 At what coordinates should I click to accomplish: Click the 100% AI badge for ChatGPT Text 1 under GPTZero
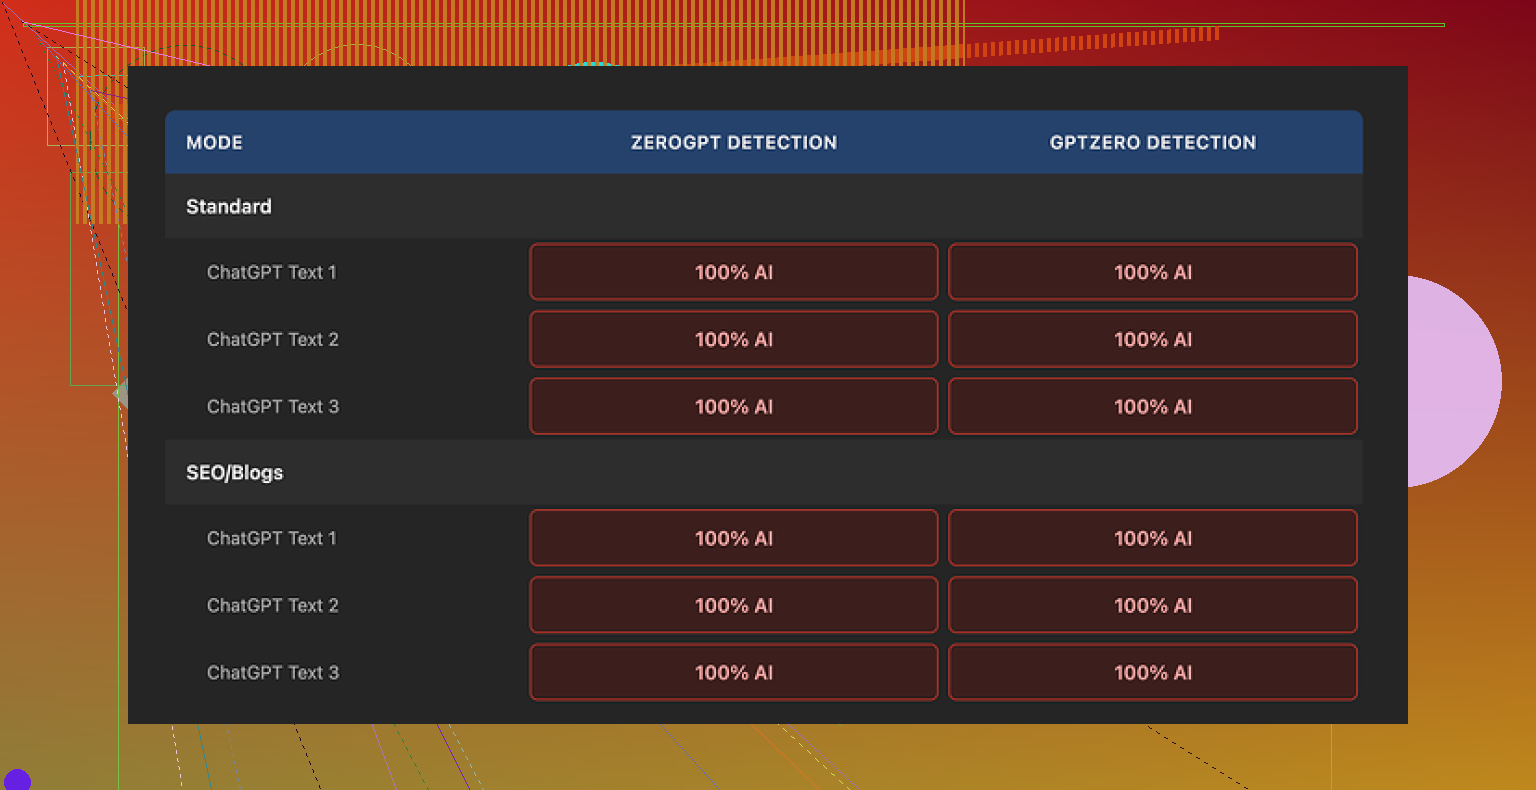[1152, 271]
